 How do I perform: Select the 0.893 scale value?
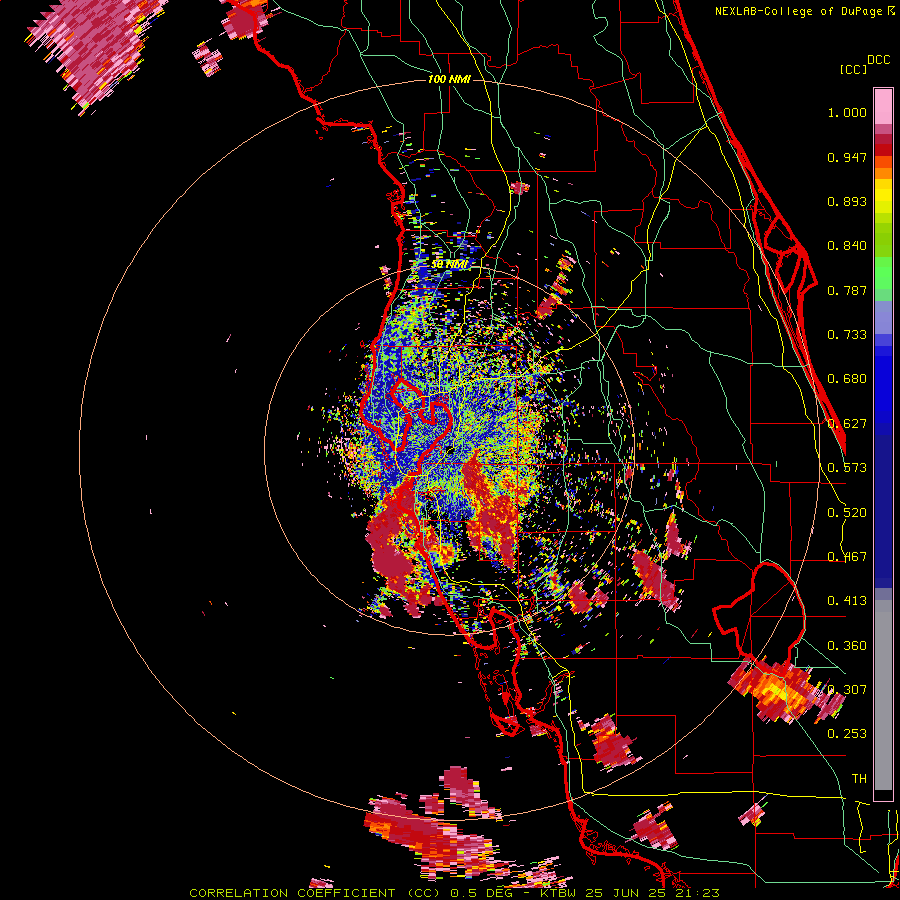tap(847, 201)
